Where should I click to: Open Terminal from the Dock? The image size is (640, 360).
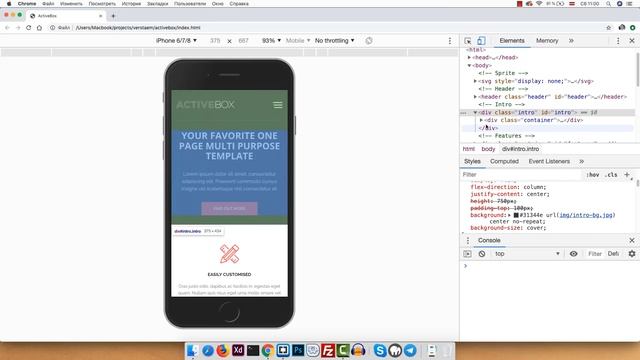(x=253, y=350)
